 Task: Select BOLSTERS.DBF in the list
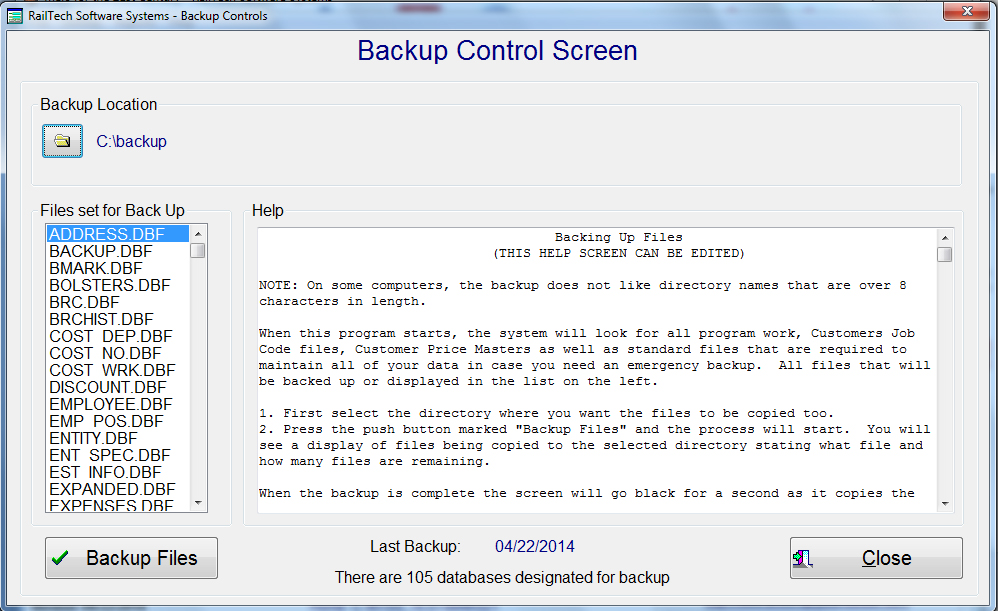(x=109, y=285)
